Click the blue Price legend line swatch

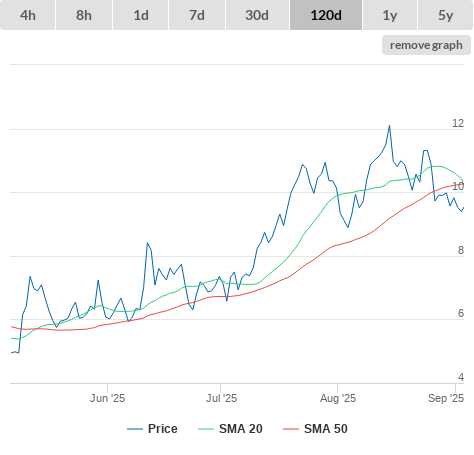(135, 429)
